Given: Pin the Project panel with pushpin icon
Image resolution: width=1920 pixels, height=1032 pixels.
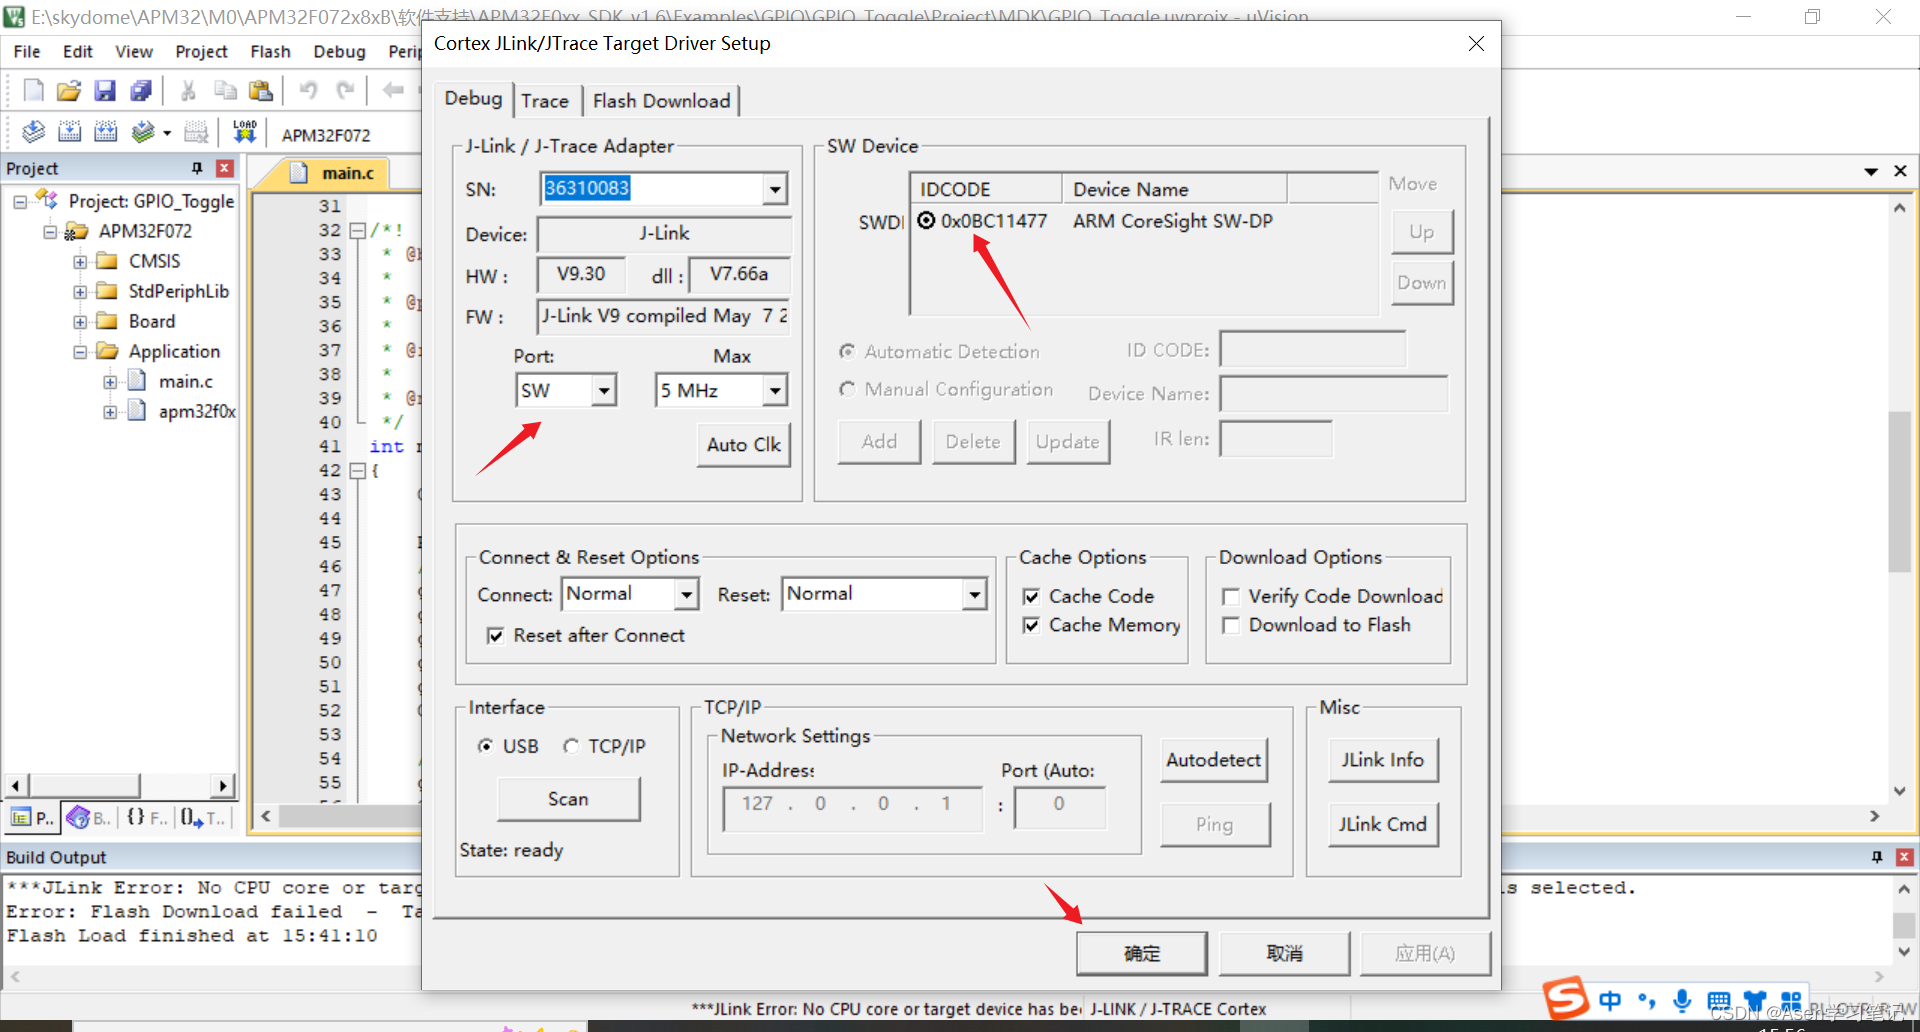Looking at the screenshot, I should click(197, 168).
